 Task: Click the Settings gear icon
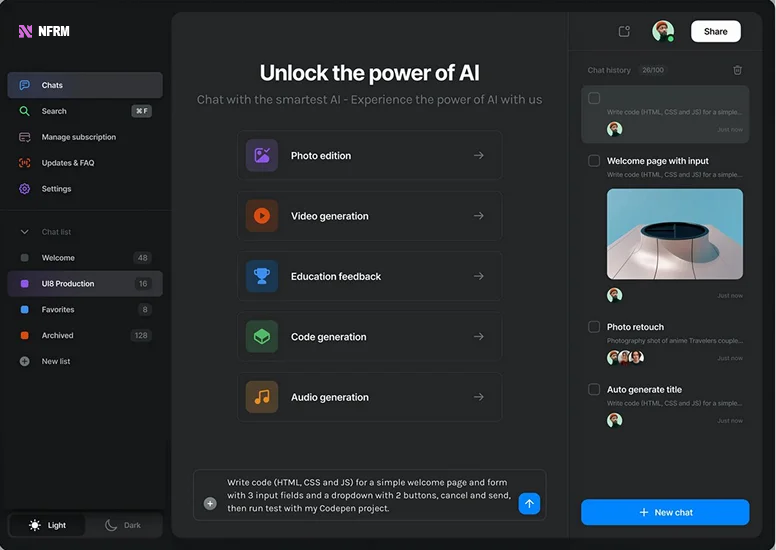click(x=24, y=189)
